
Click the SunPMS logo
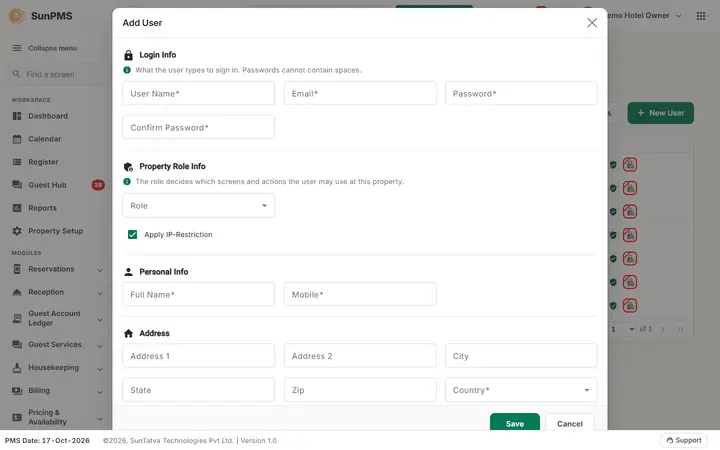[17, 16]
